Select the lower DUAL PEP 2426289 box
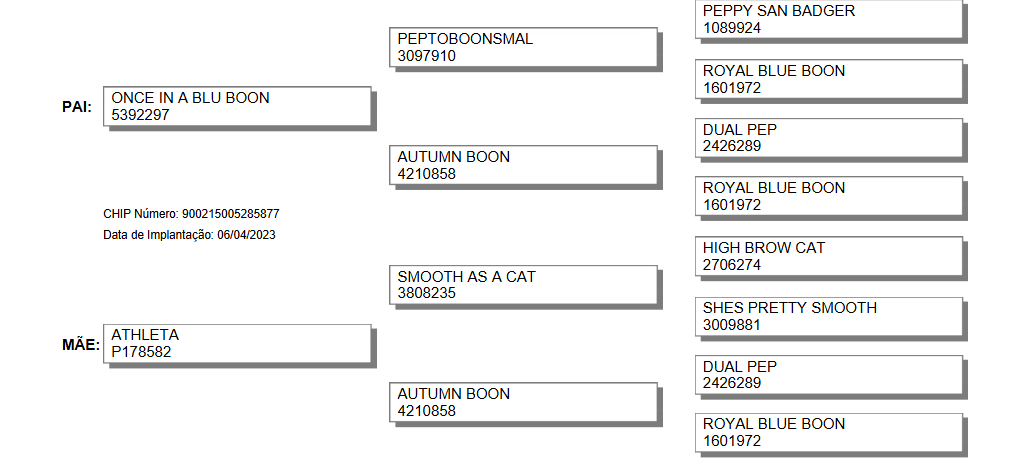 tap(829, 375)
